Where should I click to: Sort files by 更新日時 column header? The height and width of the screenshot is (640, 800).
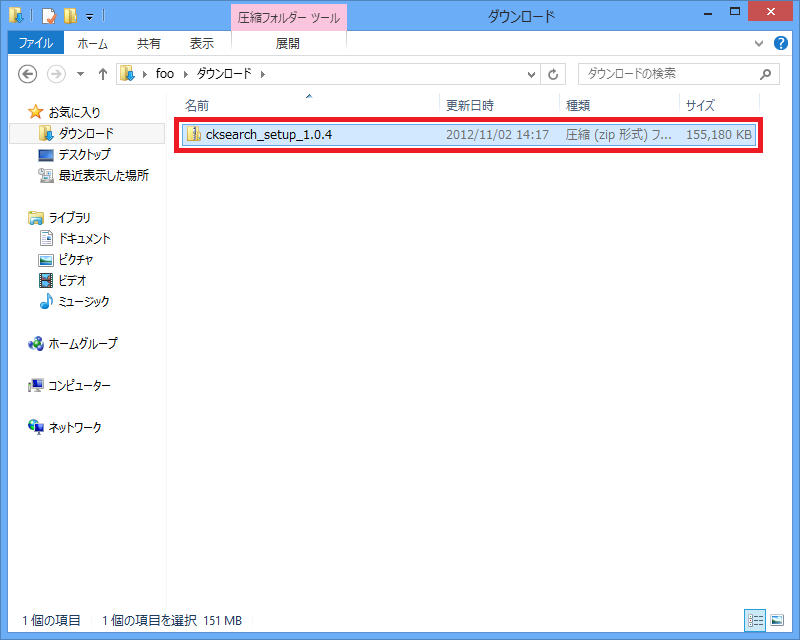[470, 105]
